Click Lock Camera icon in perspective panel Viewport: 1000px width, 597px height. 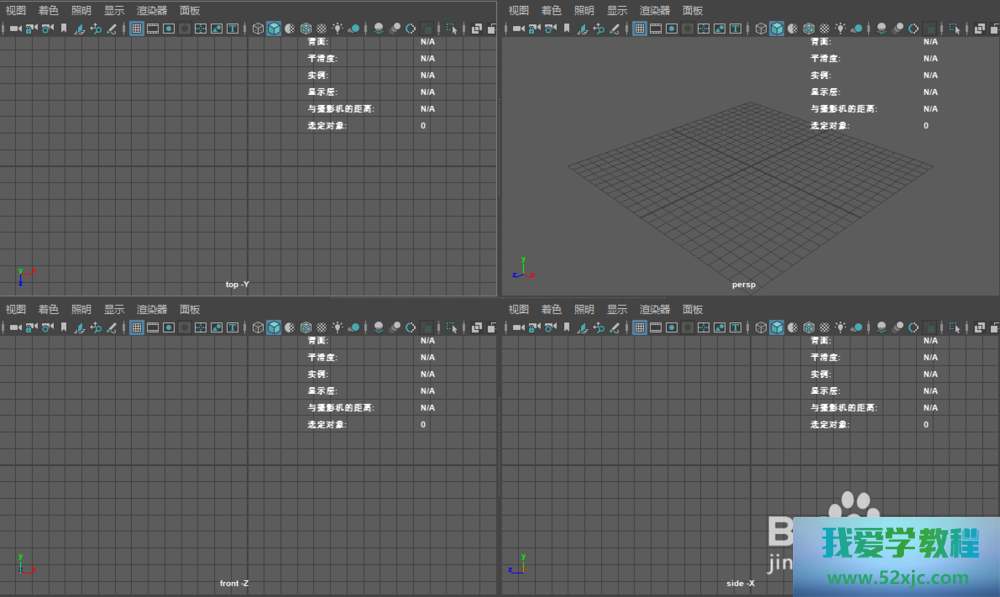[x=534, y=28]
